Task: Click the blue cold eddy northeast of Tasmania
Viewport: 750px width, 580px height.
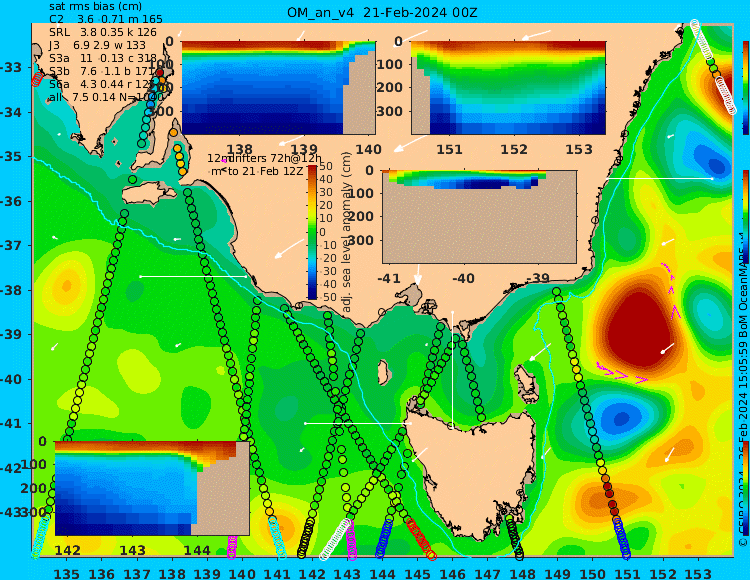Action: click(x=620, y=419)
